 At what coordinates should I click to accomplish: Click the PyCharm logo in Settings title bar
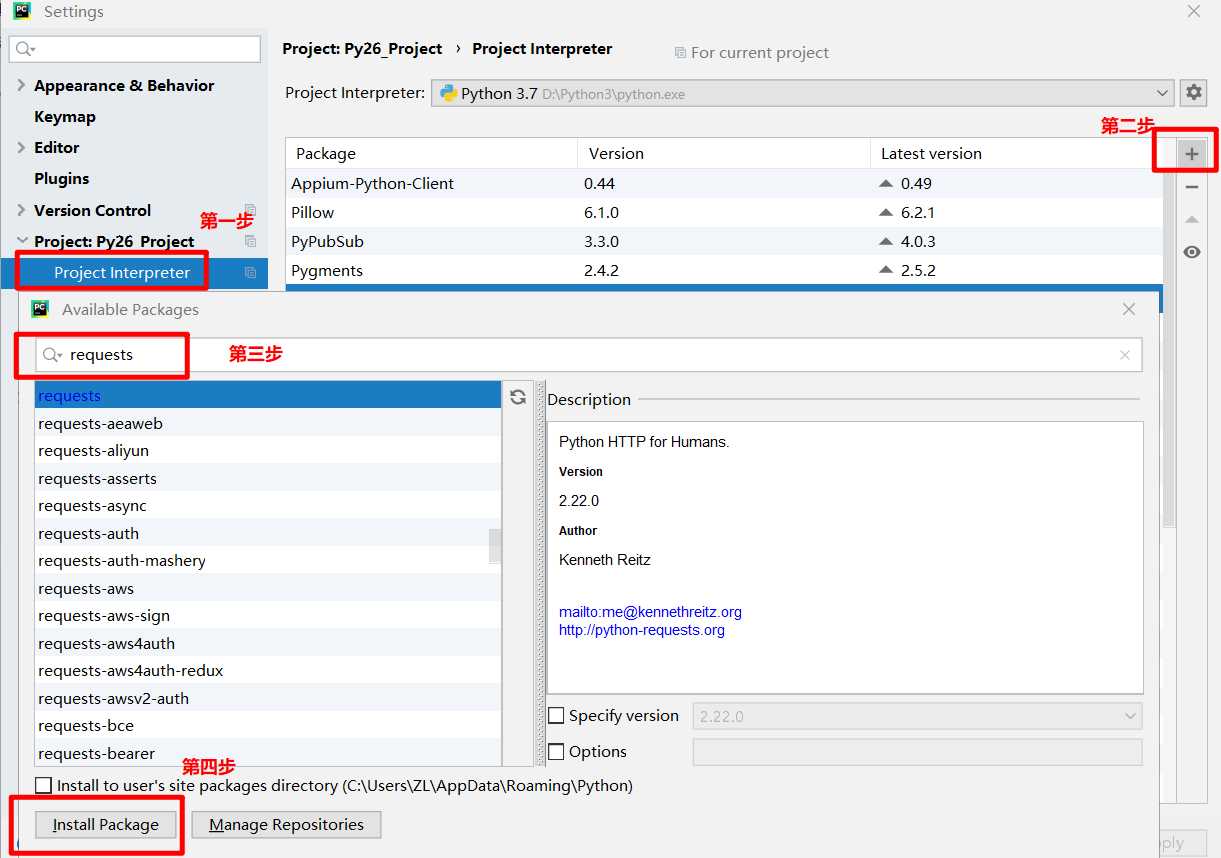[22, 11]
